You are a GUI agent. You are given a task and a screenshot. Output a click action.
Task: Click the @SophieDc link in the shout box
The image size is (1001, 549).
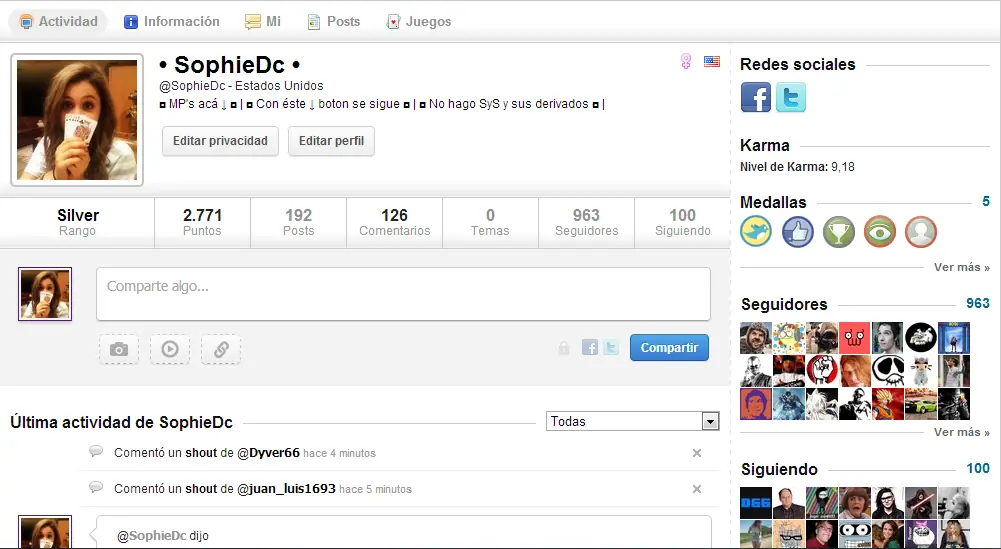tap(151, 536)
